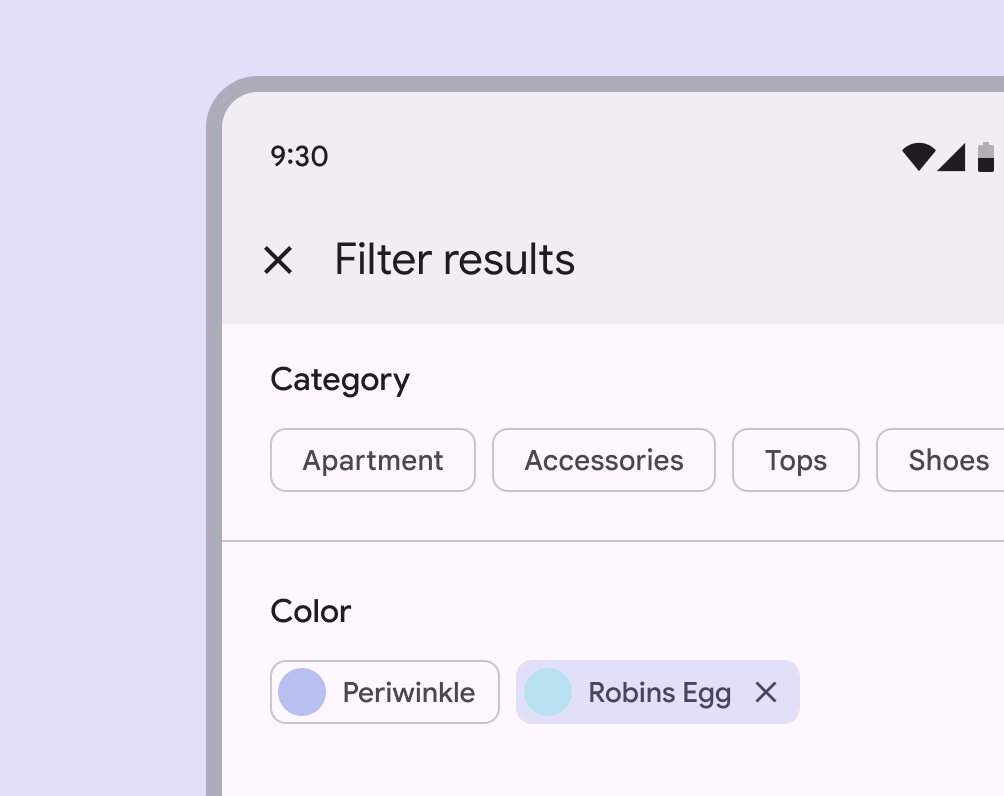Click the Filter results title
Screen dimensions: 1004x796
coord(455,260)
